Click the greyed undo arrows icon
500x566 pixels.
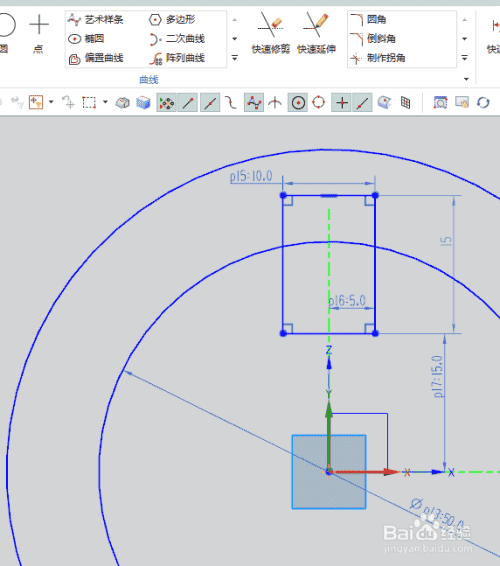(17, 103)
